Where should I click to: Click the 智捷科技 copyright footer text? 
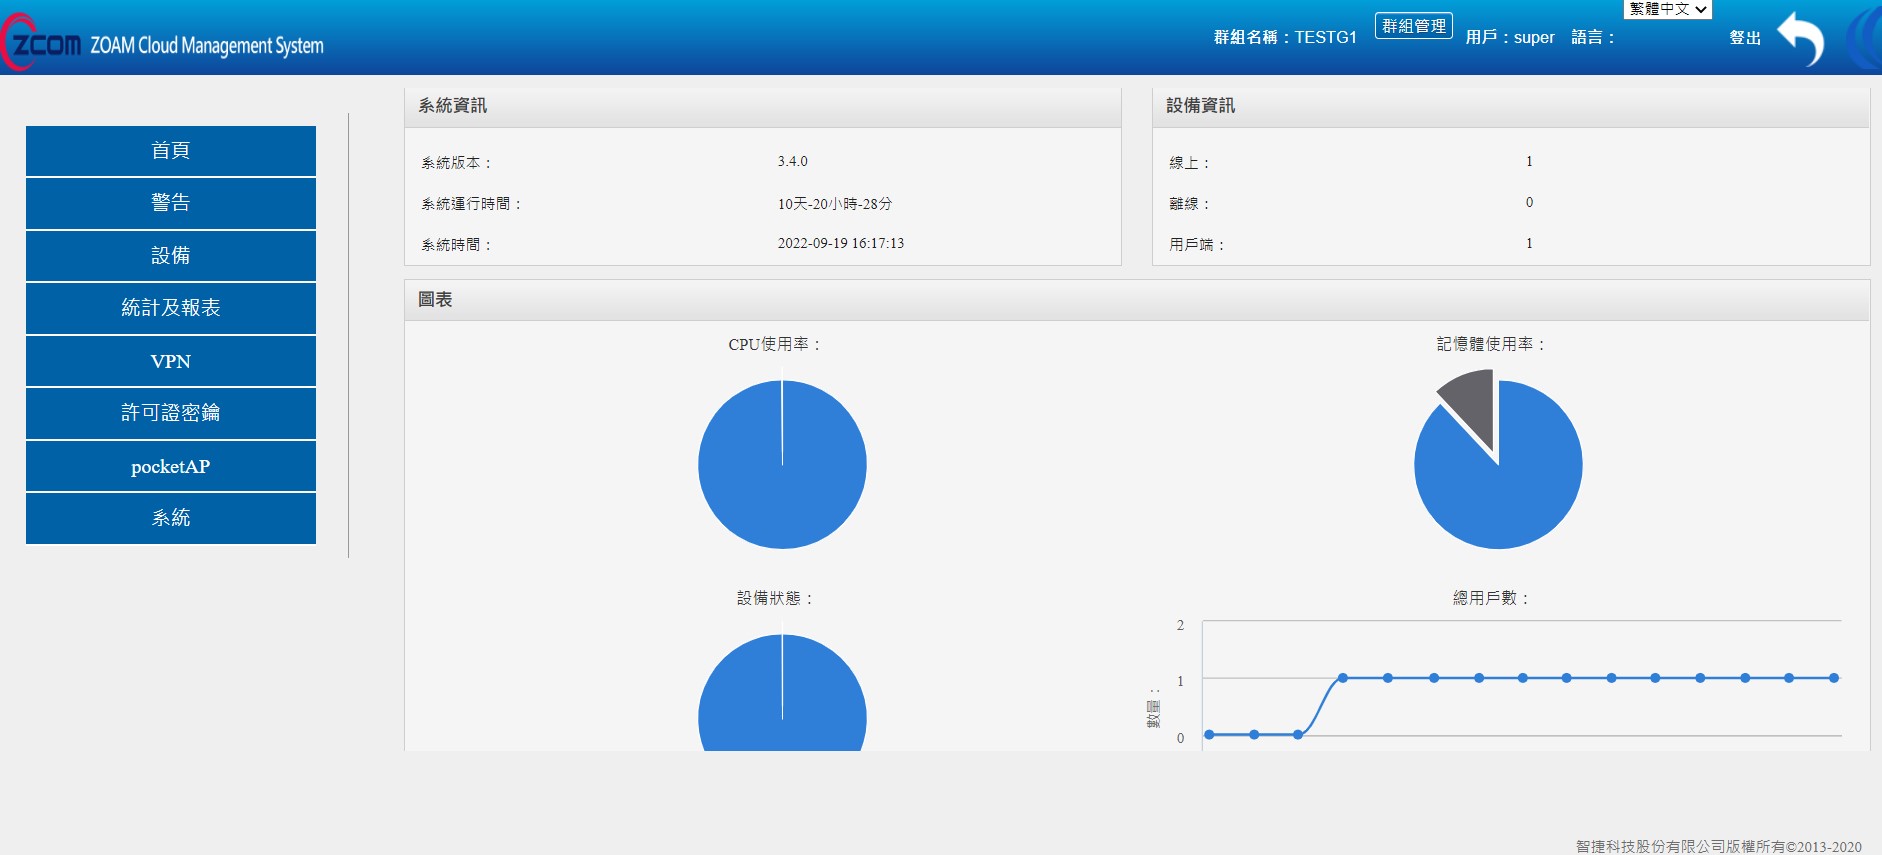[1719, 846]
